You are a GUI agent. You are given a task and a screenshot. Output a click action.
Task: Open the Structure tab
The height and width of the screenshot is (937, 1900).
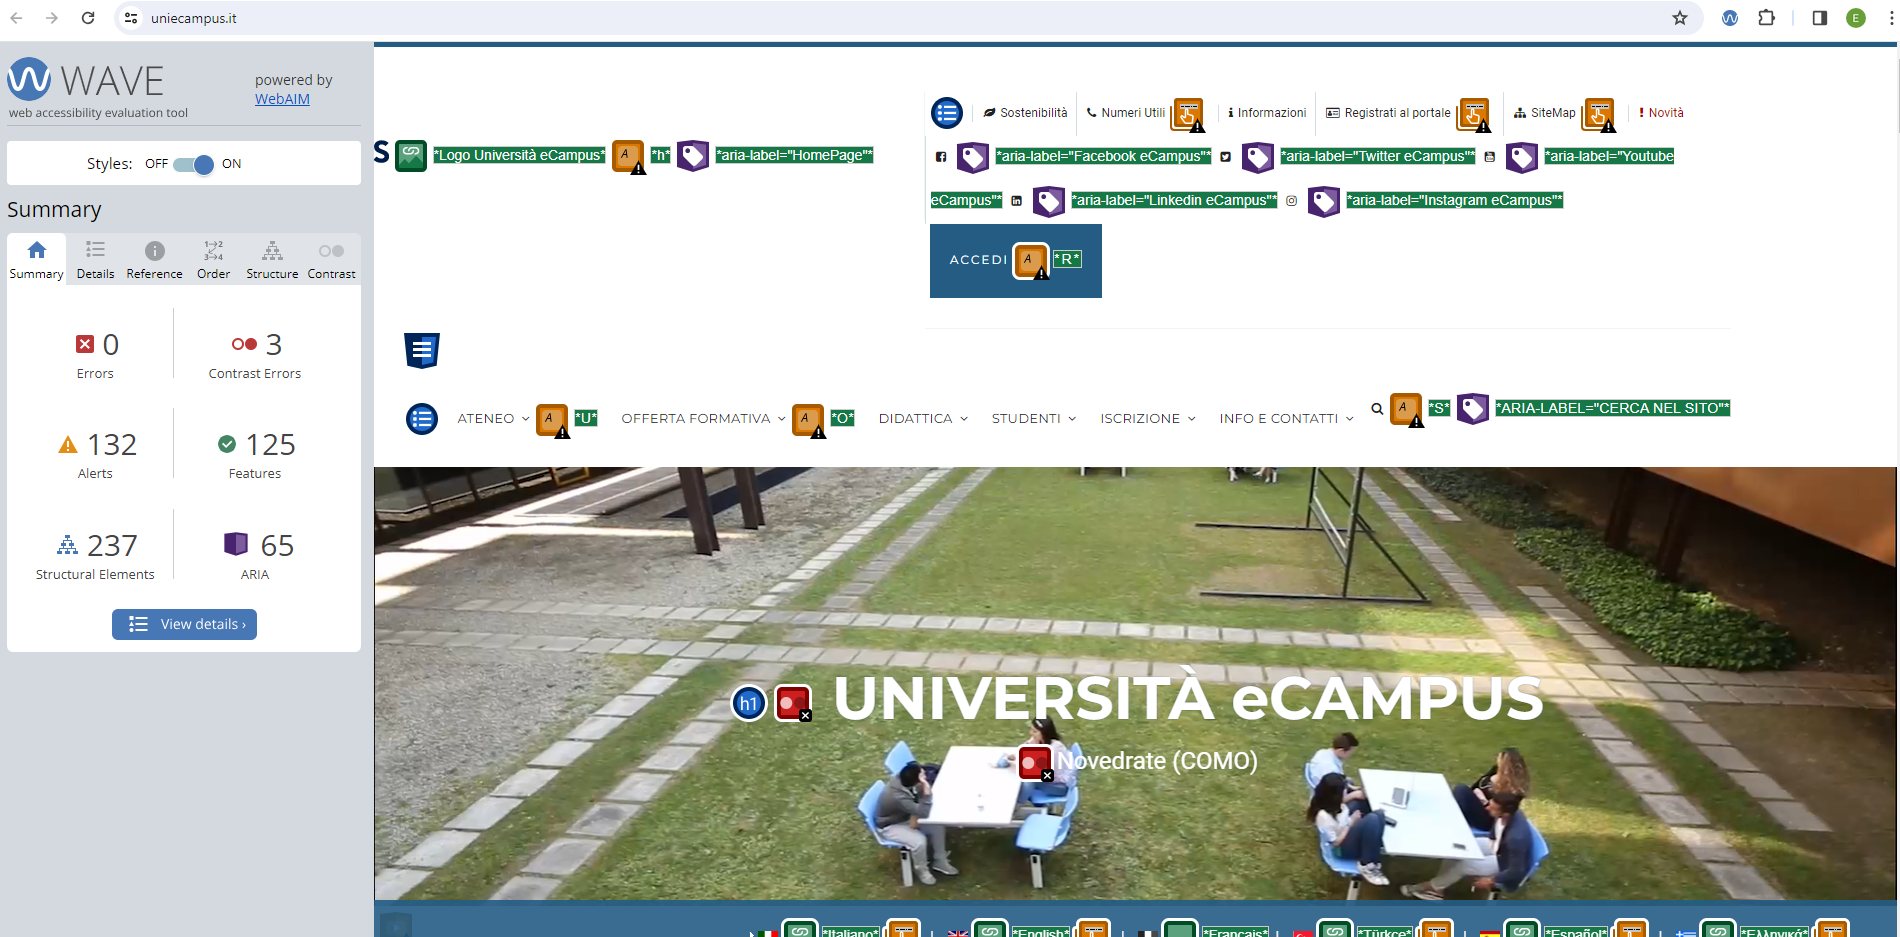point(272,260)
